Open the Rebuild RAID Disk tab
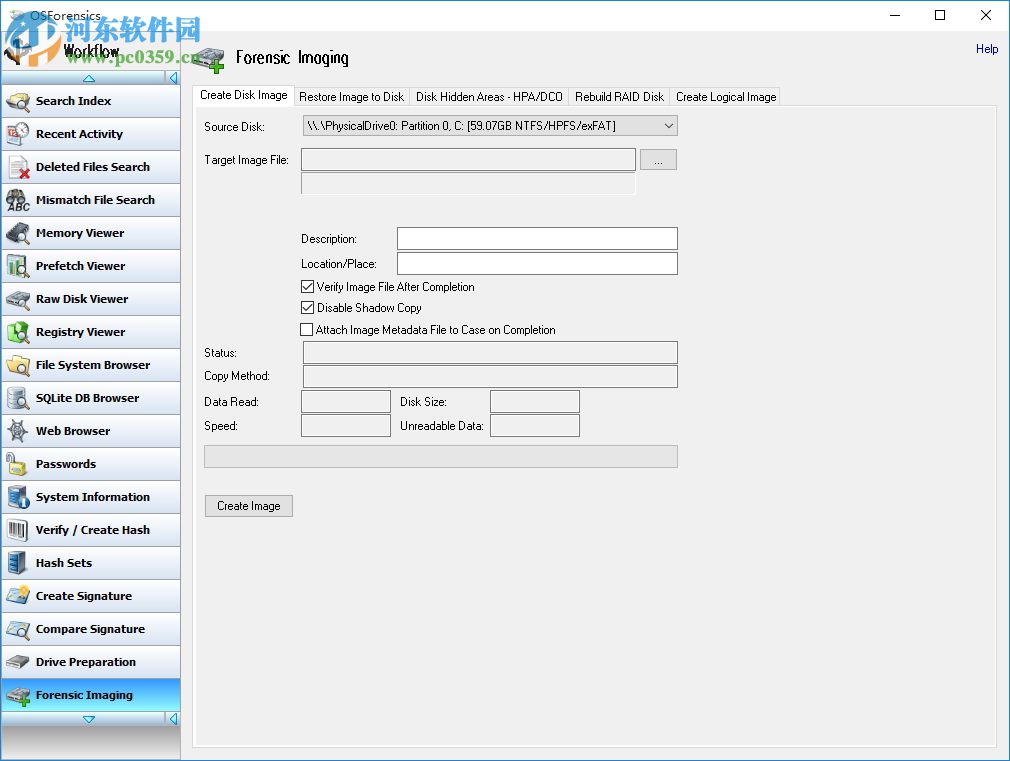Screen dimensions: 1010x761 [621, 96]
